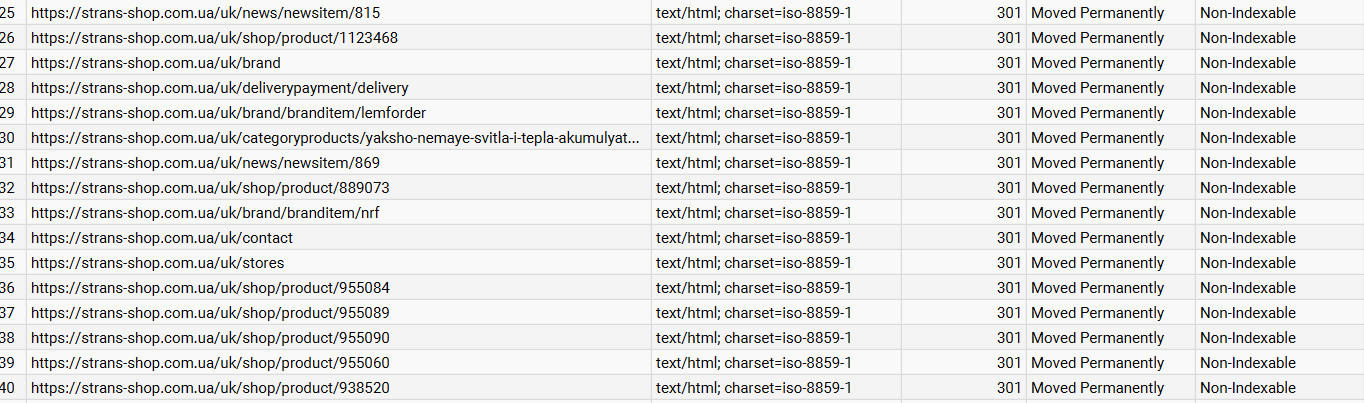
Task: Click the shop/product/955084 URL
Action: point(210,288)
